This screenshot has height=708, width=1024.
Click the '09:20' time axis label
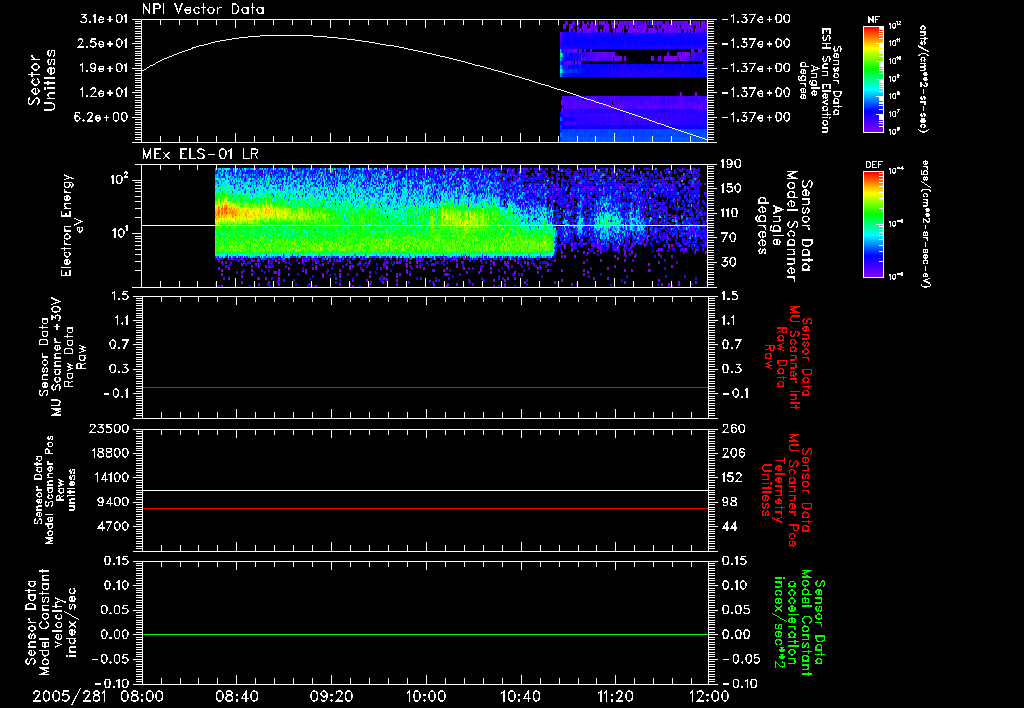(331, 697)
